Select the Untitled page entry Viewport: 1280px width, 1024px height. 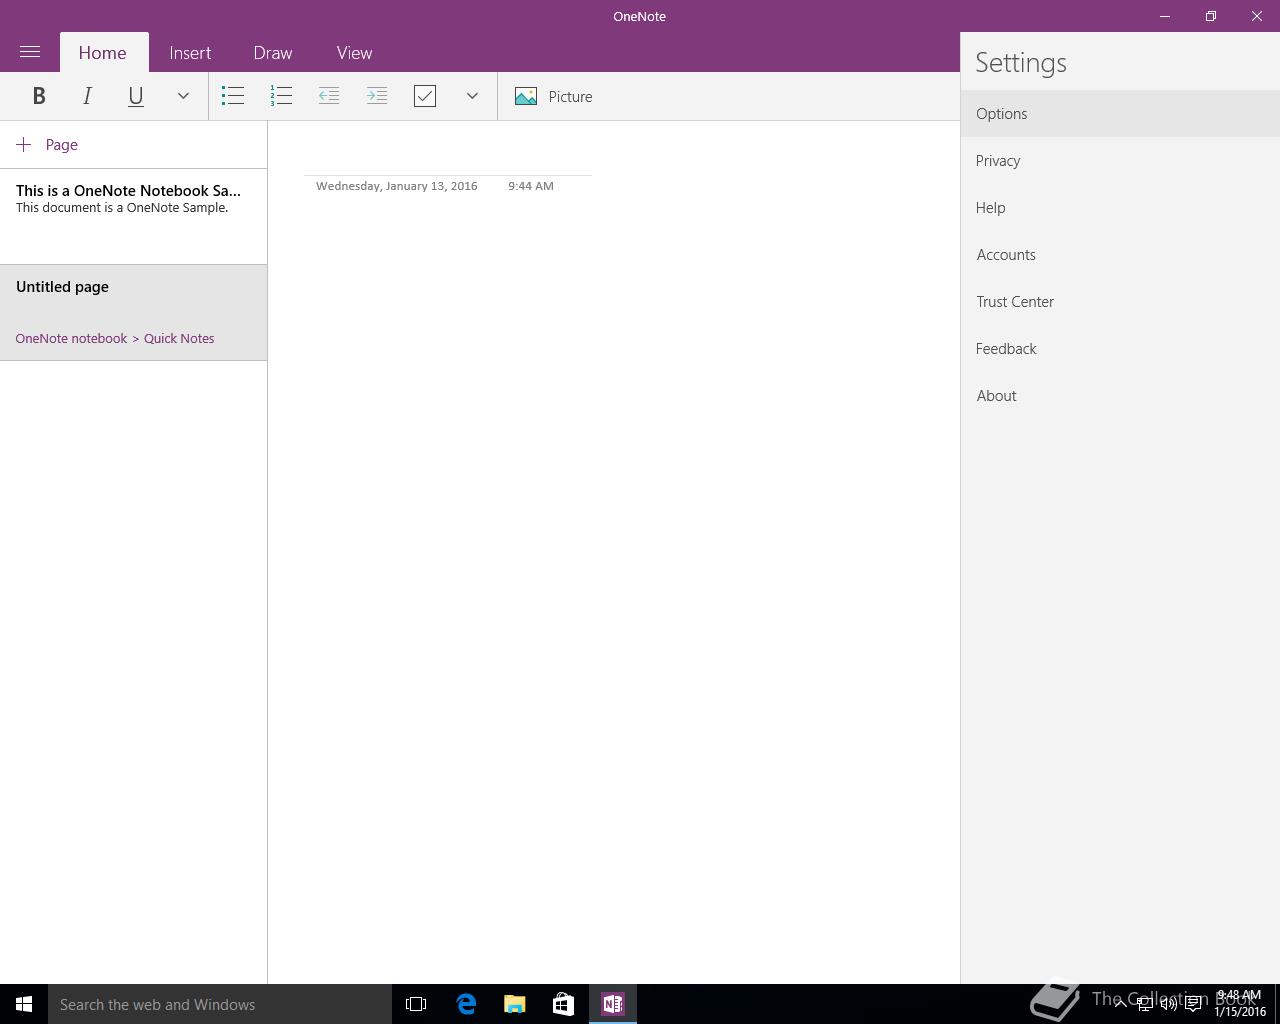(x=133, y=312)
